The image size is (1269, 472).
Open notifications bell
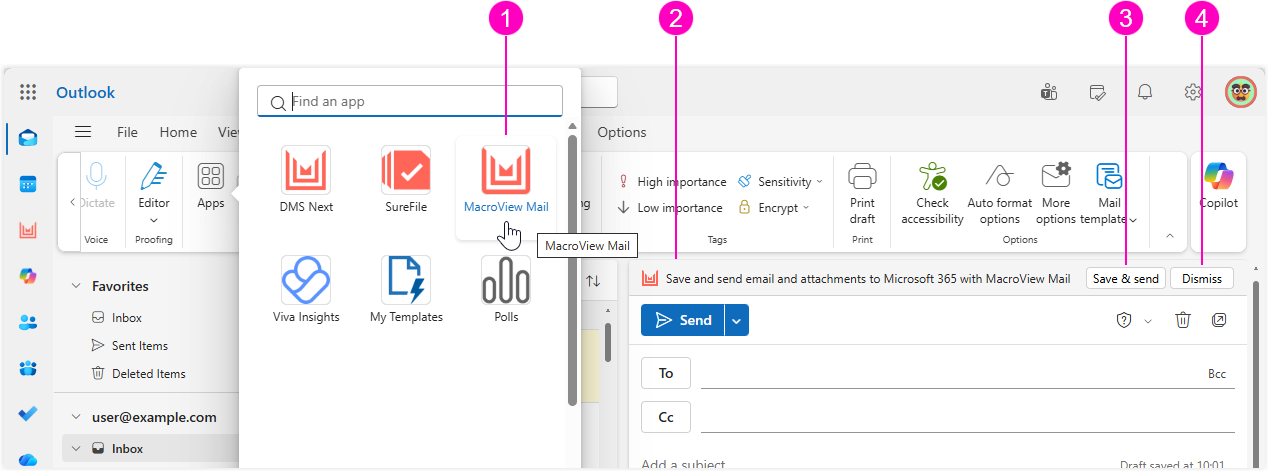click(x=1145, y=92)
